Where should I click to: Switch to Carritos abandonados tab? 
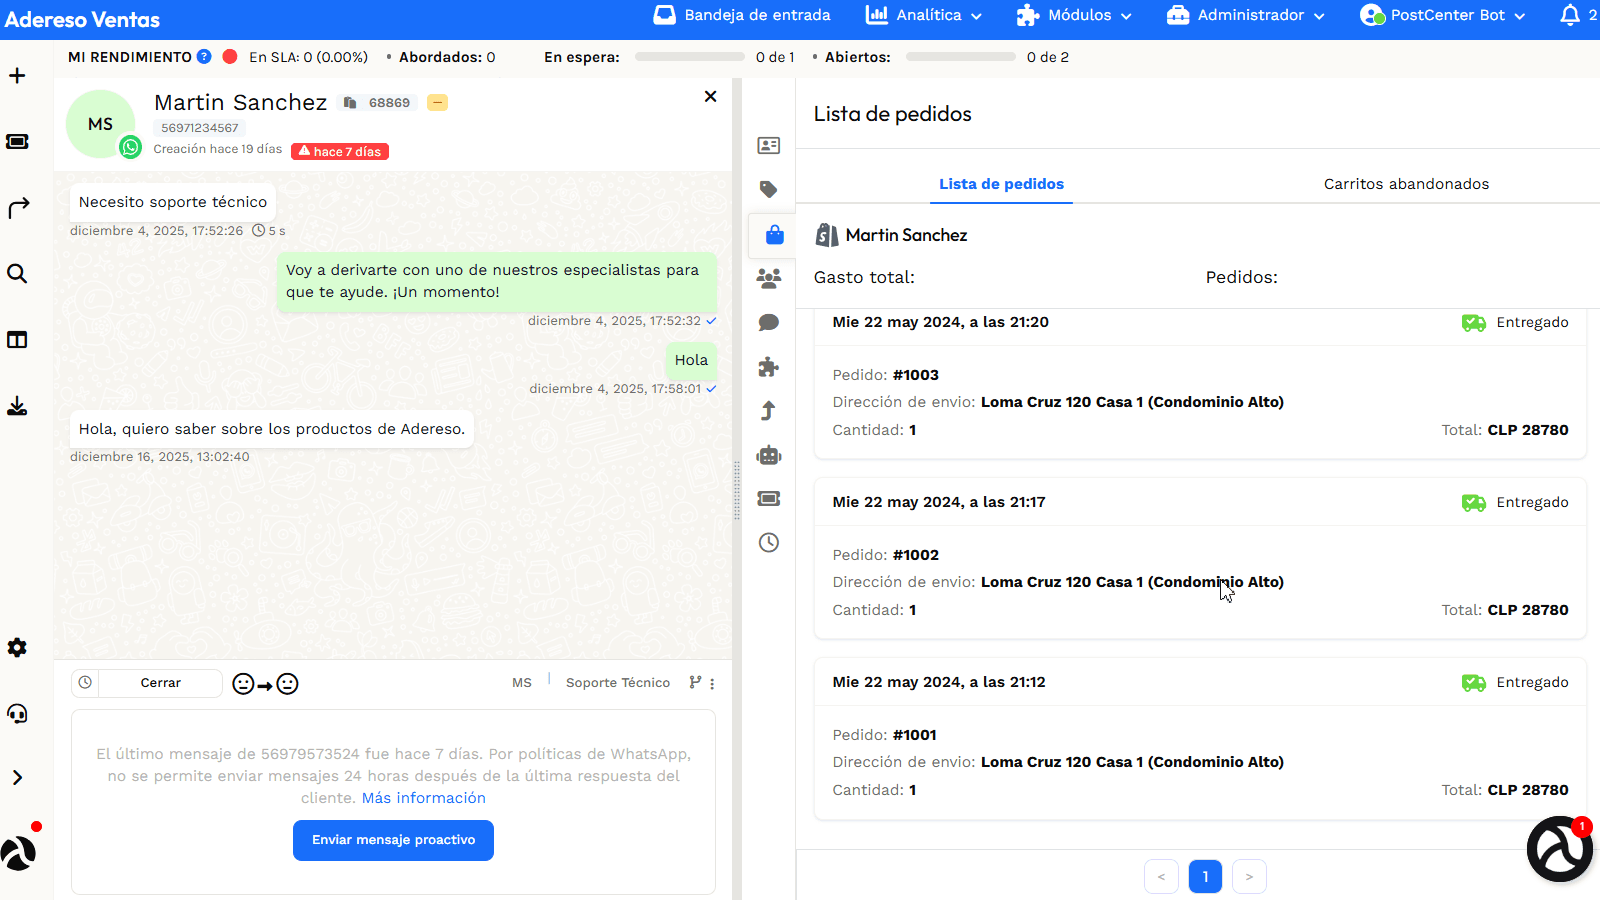[x=1406, y=184]
